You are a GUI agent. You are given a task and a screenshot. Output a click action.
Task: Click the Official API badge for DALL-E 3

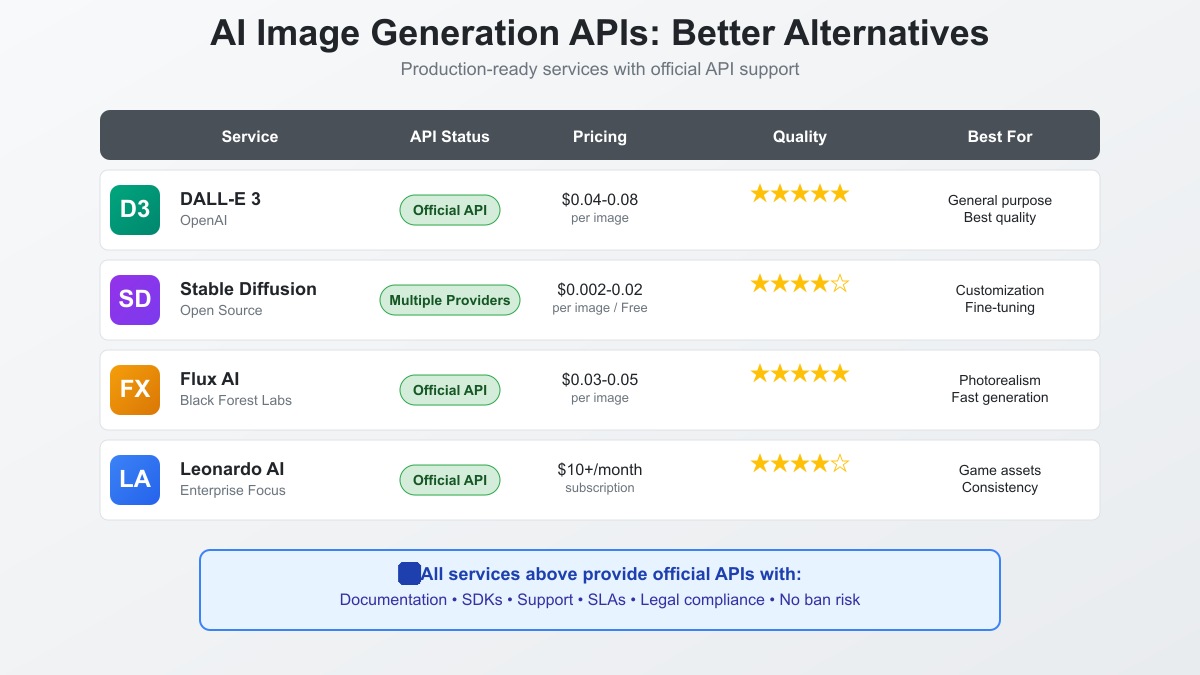click(450, 210)
